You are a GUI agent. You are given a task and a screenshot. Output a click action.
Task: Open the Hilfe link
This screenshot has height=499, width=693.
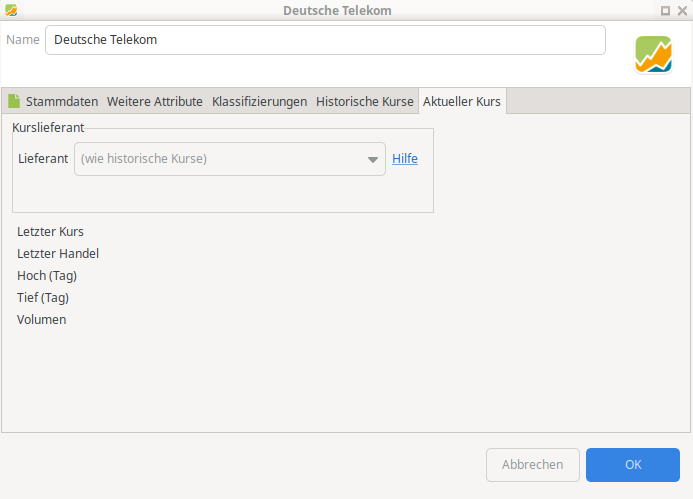tap(405, 159)
